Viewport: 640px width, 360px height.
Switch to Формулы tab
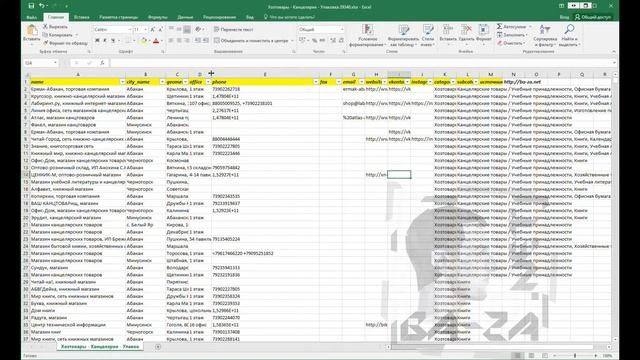pyautogui.click(x=158, y=17)
